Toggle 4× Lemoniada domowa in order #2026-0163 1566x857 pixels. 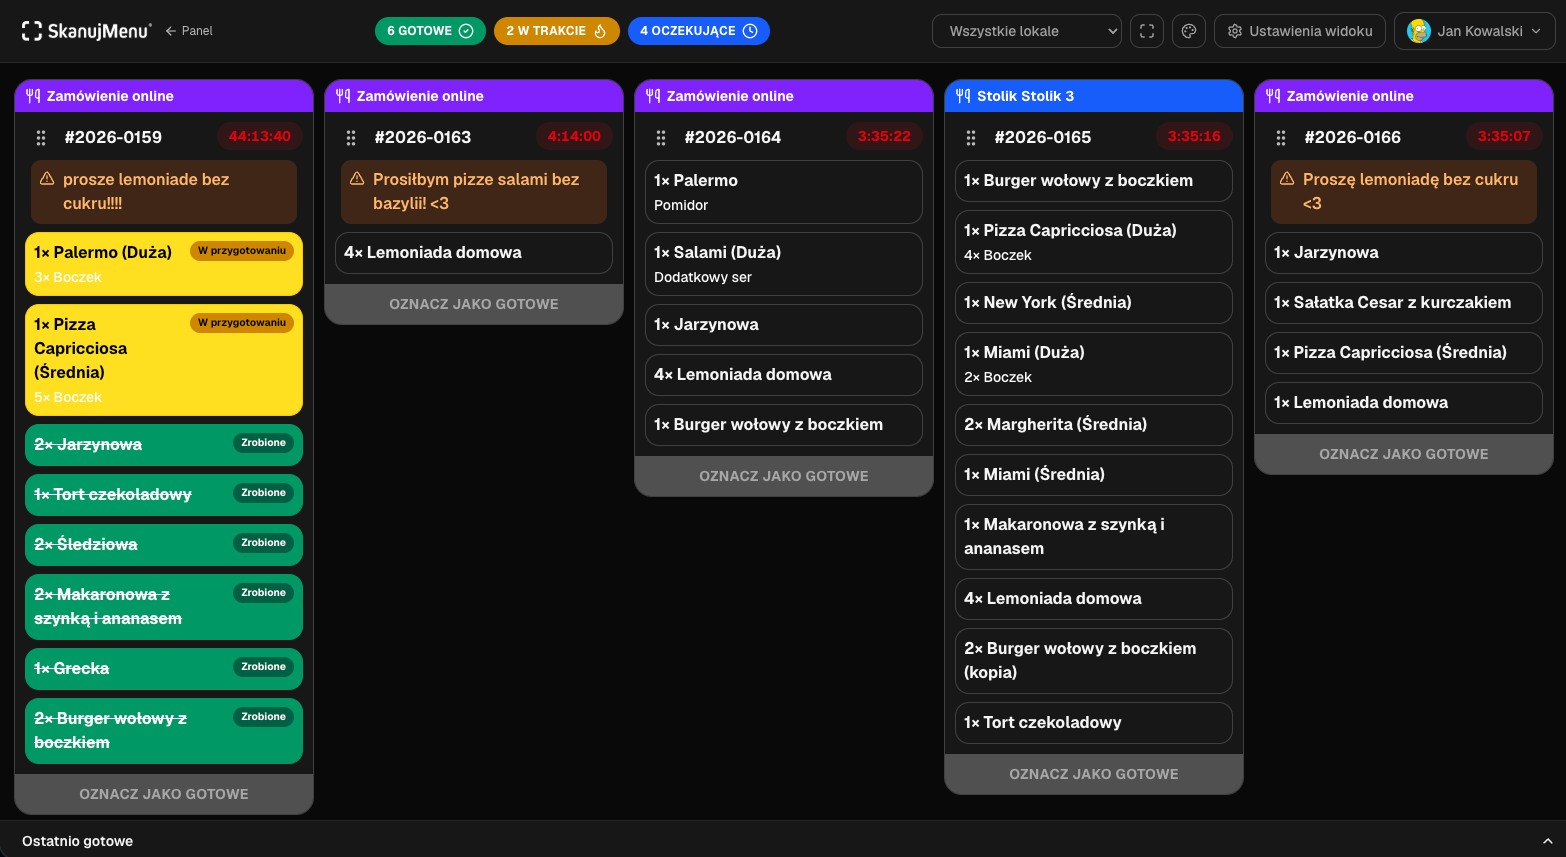[474, 253]
